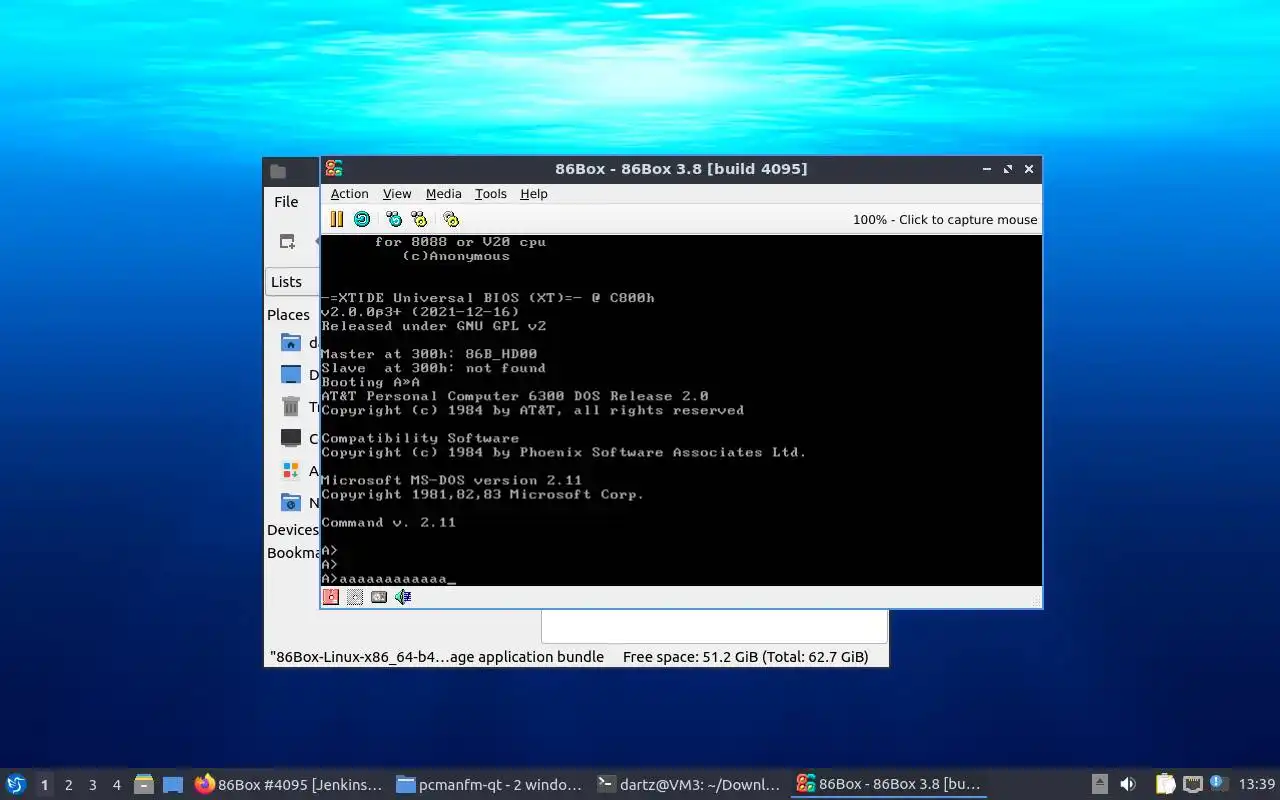1280x800 pixels.
Task: Click the removable media eject tray icon
Action: (1099, 784)
